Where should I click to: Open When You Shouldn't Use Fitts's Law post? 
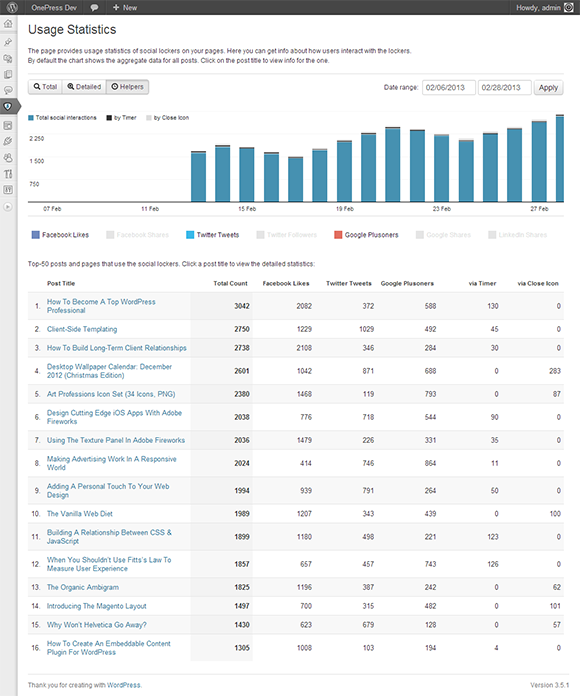tap(109, 564)
